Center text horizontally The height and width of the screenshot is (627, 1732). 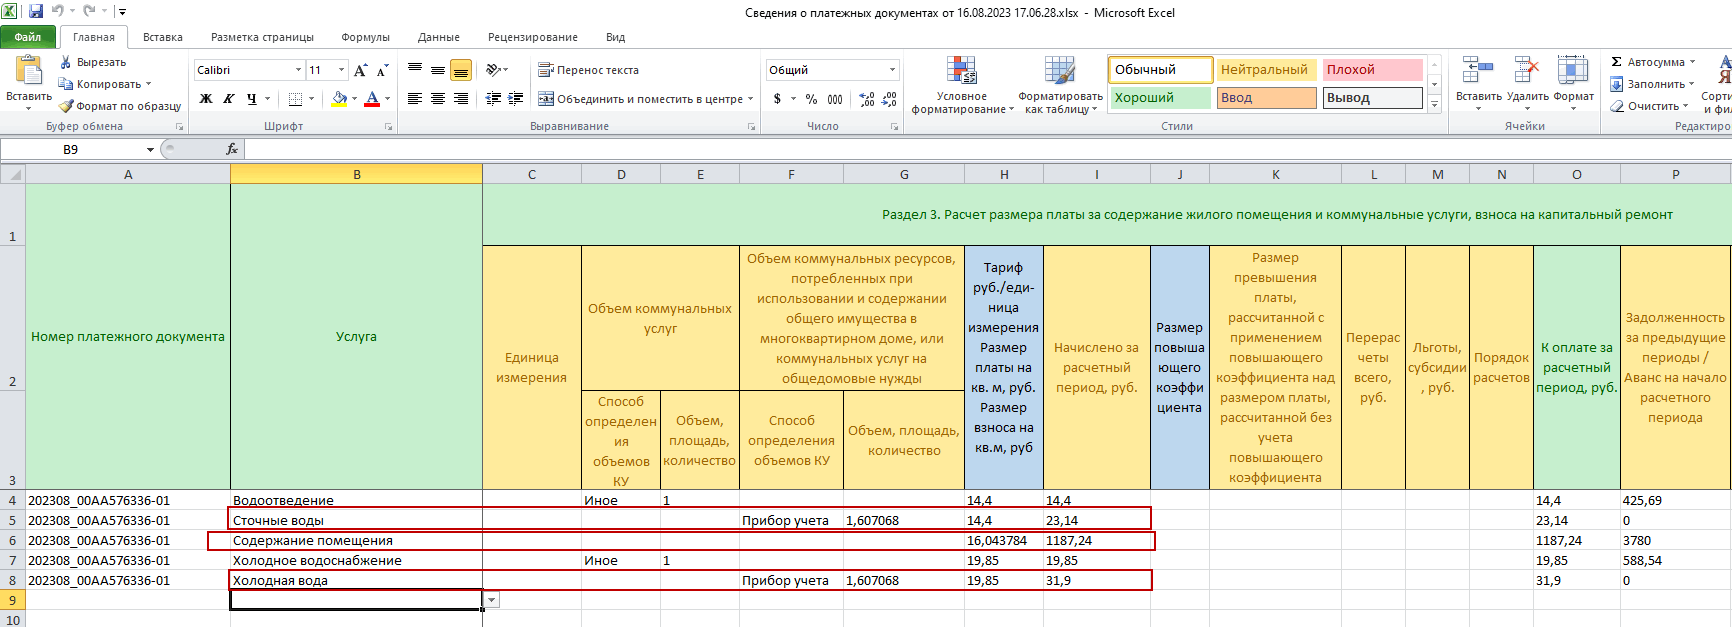tap(438, 99)
